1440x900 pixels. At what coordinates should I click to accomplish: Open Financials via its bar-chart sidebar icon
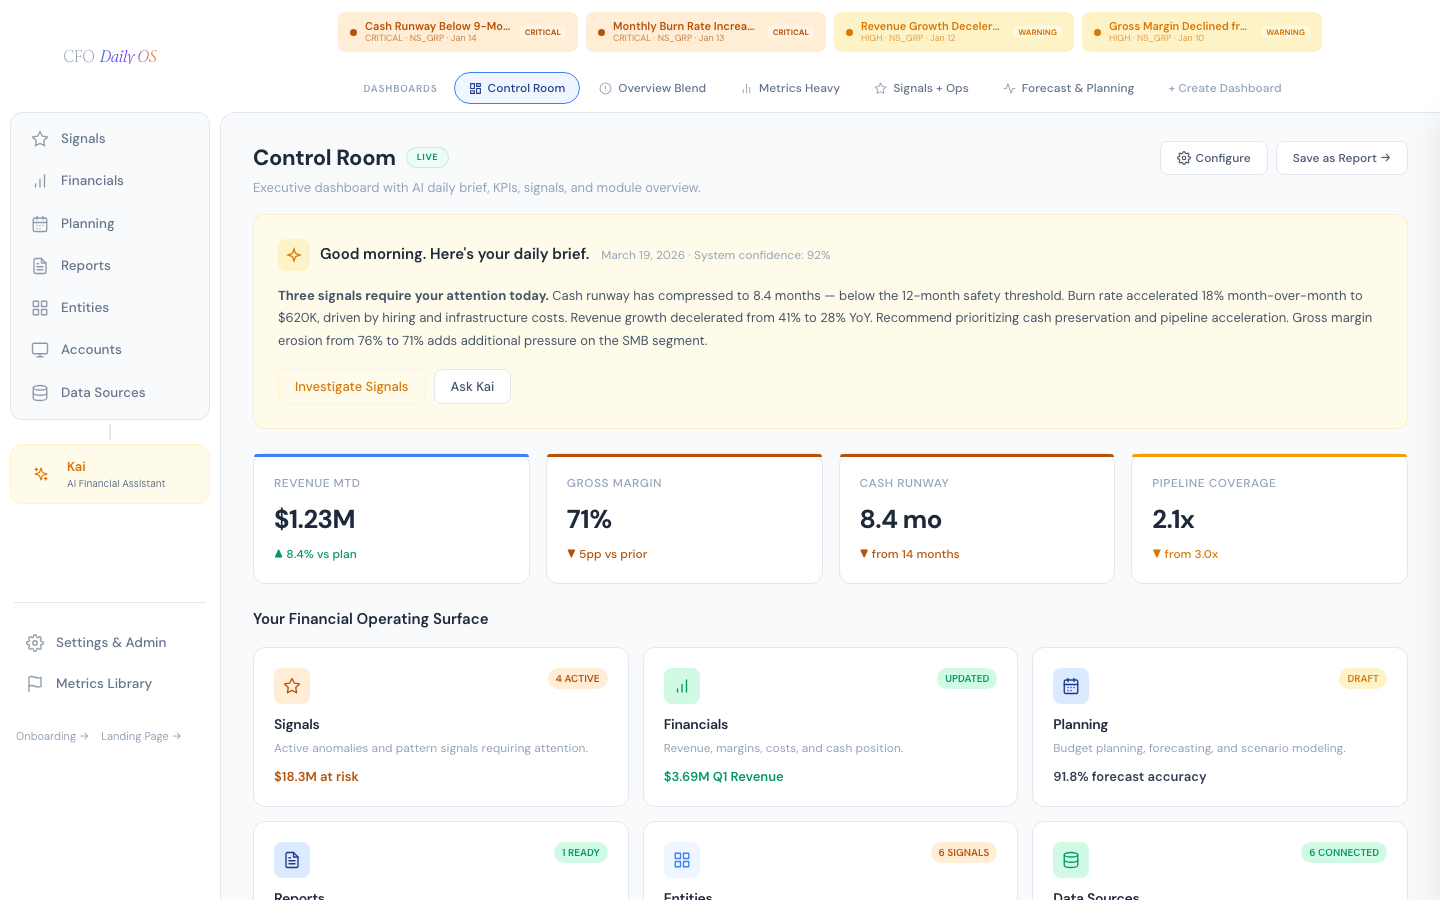pyautogui.click(x=40, y=180)
